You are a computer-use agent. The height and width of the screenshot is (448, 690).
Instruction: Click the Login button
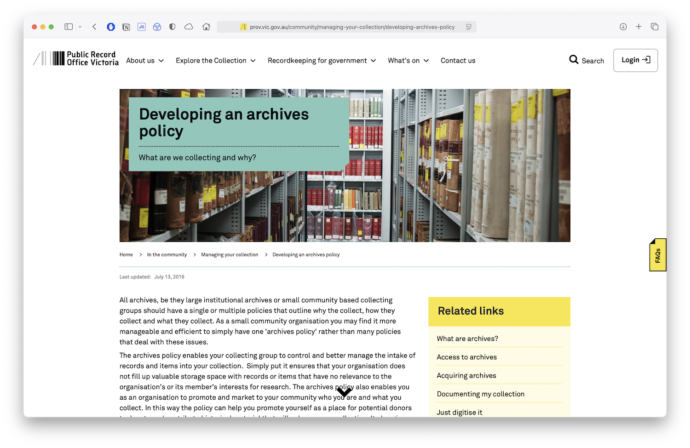coord(635,60)
